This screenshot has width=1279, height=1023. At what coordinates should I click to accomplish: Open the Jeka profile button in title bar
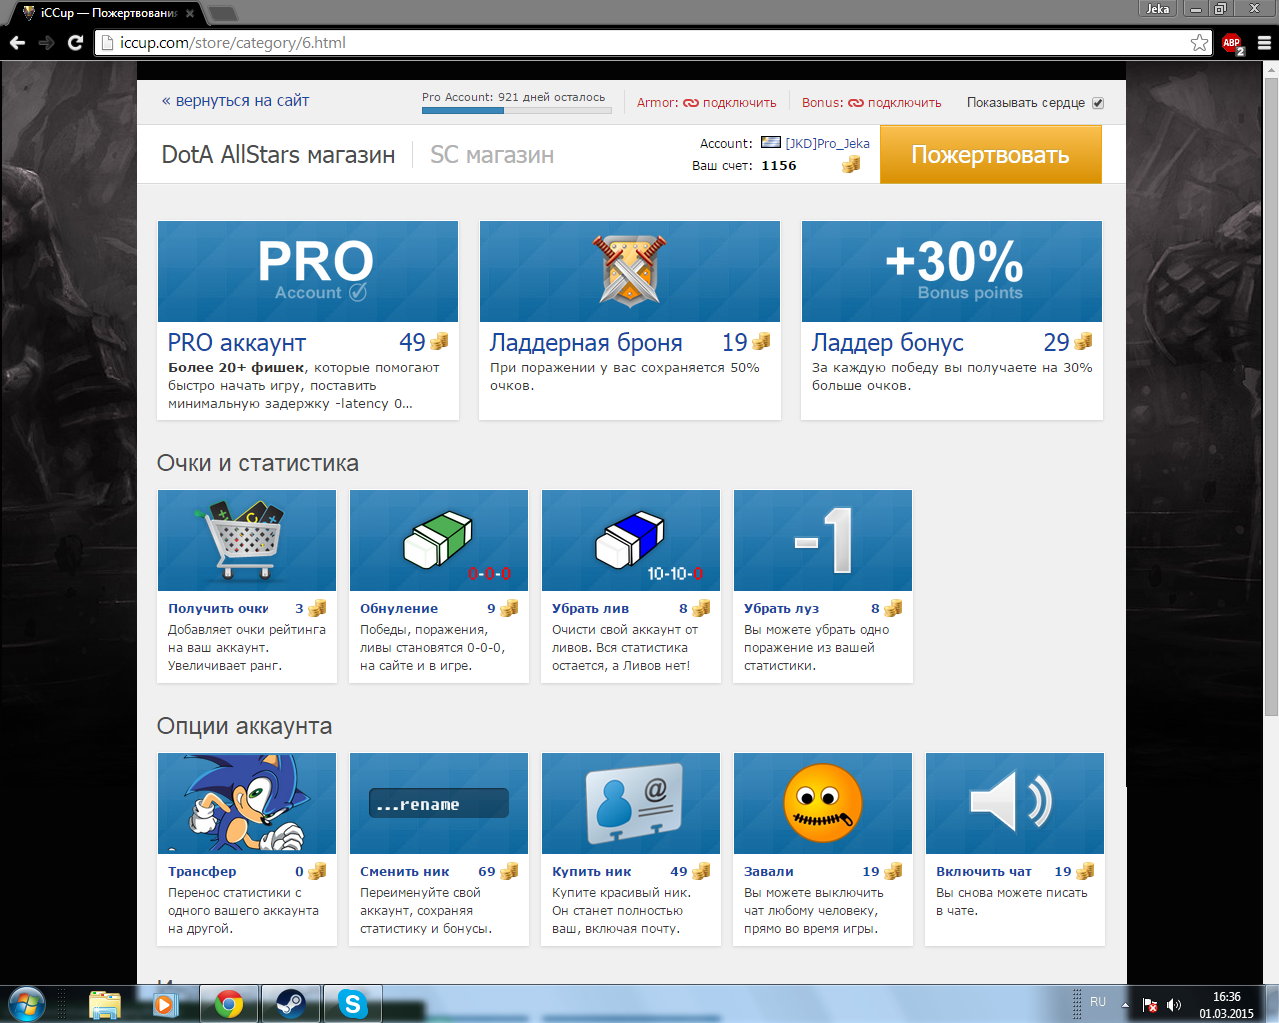(x=1158, y=8)
